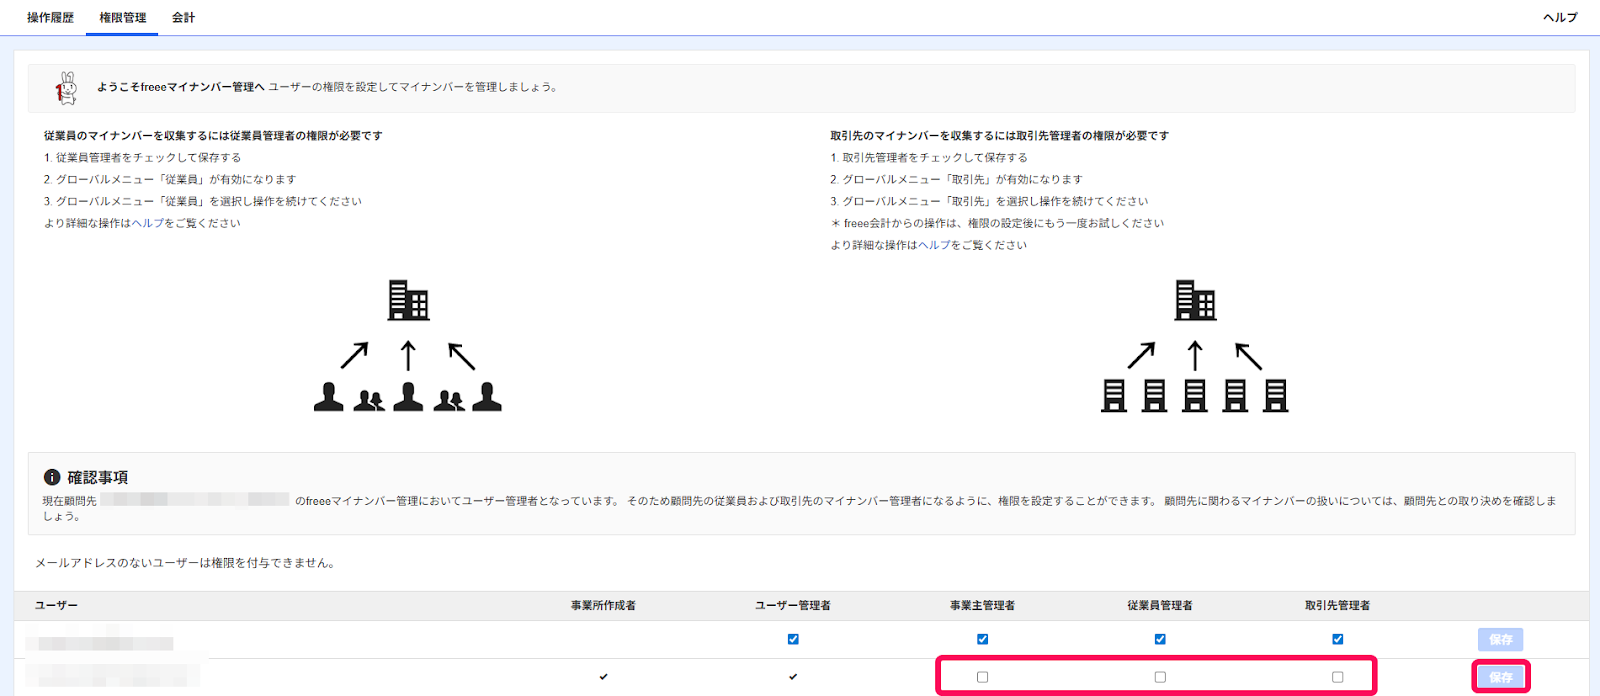Click the 従業員管理者 column header
1600x696 pixels.
(1160, 605)
